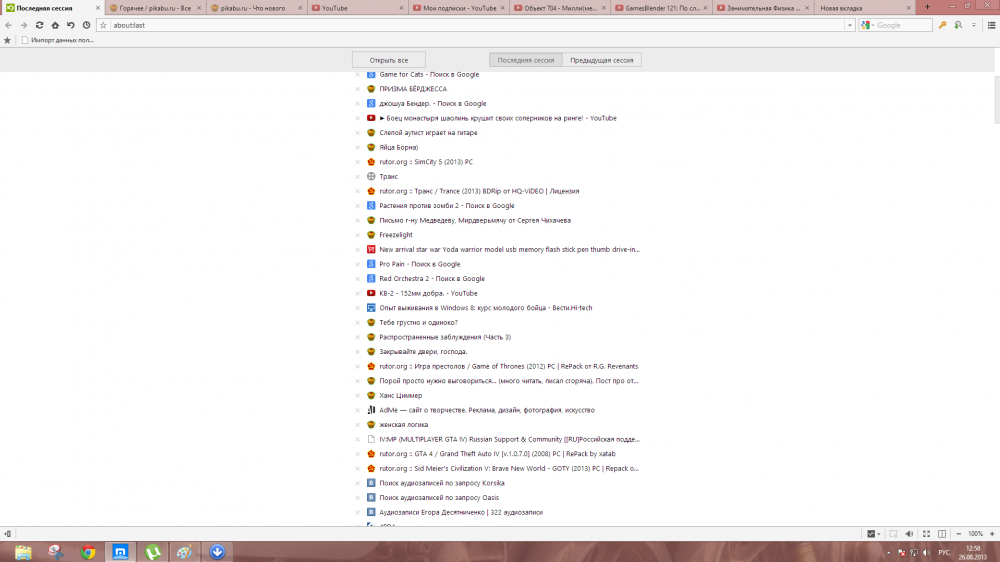Expand the address bar history dropdown

tap(850, 25)
